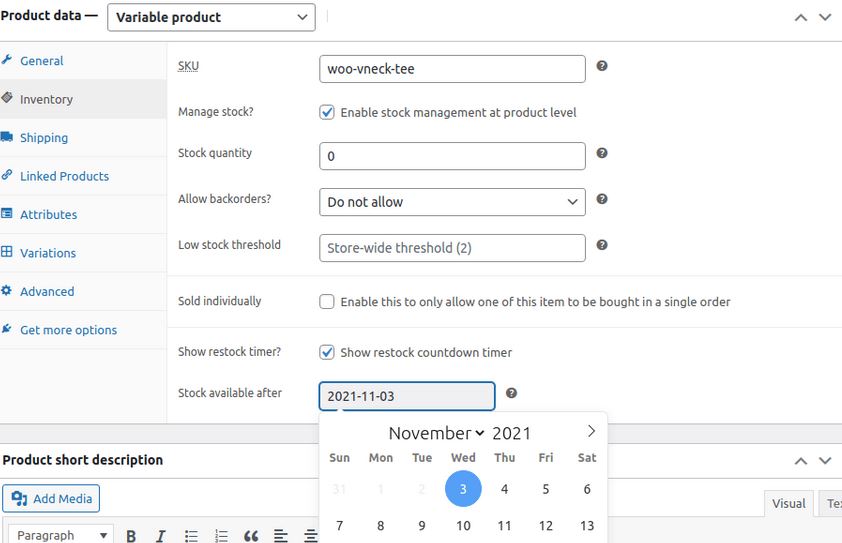This screenshot has height=543, width=842.
Task: Click help icon next to Low stock threshold
Action: click(602, 245)
